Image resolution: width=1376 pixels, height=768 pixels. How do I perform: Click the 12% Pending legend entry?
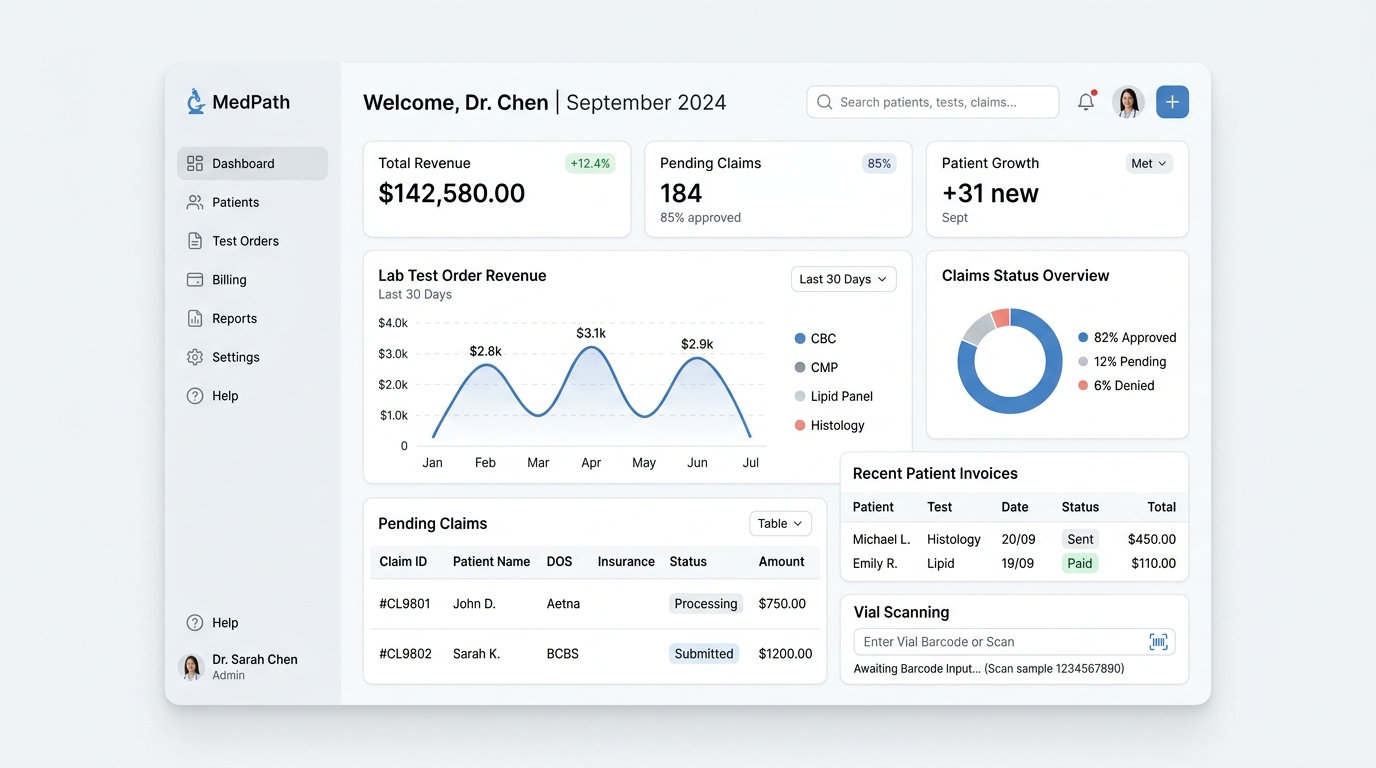click(1122, 361)
